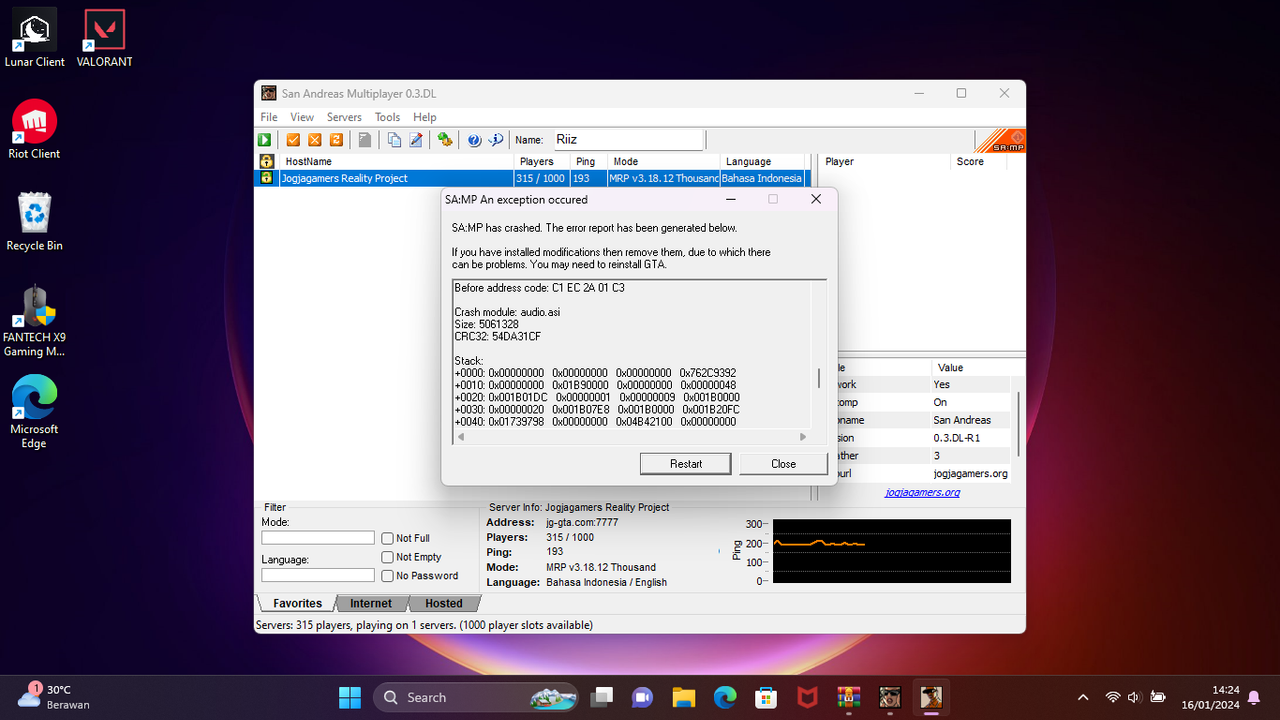The width and height of the screenshot is (1280, 720).
Task: Open VALORANT desktop shortcut
Action: click(x=104, y=39)
